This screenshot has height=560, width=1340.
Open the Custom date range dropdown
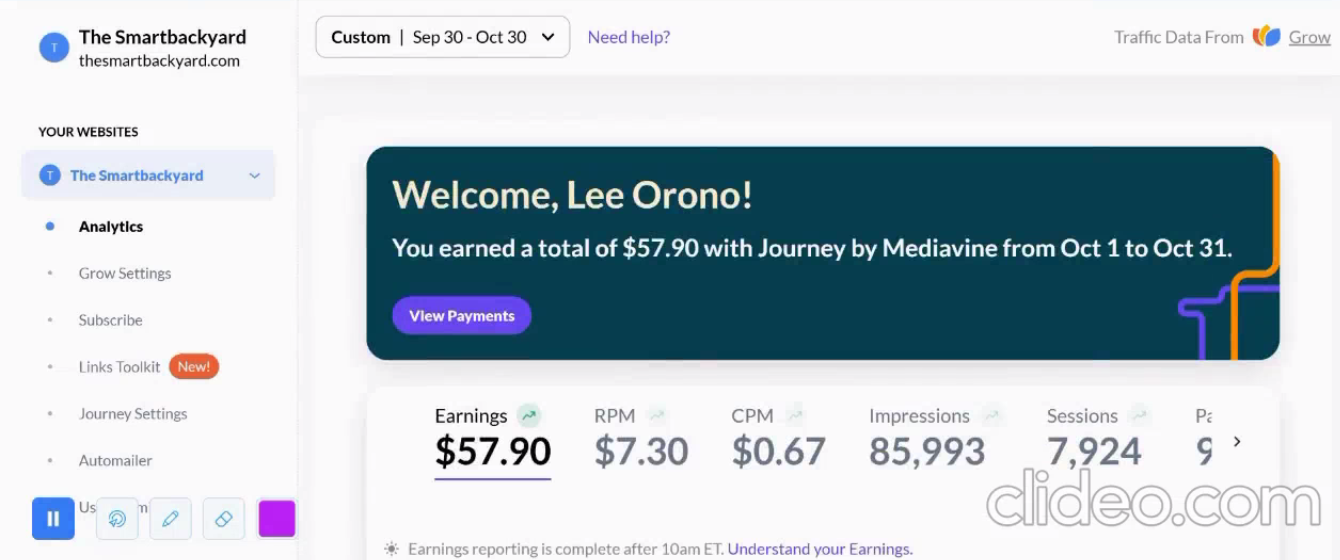(x=443, y=37)
